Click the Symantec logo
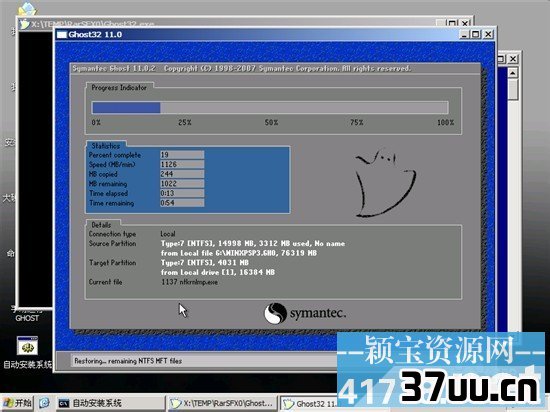This screenshot has width=550, height=412. tap(305, 313)
